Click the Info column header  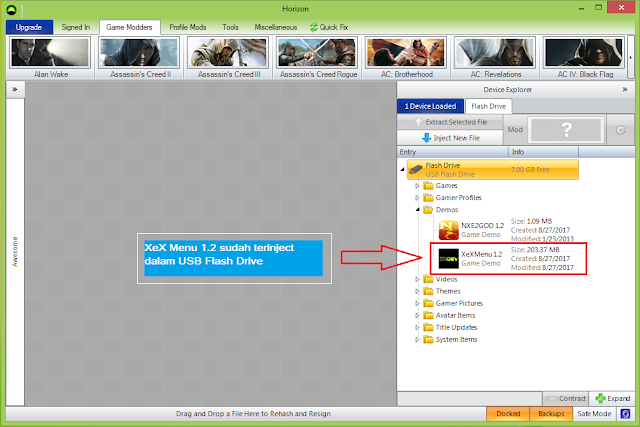(543, 152)
